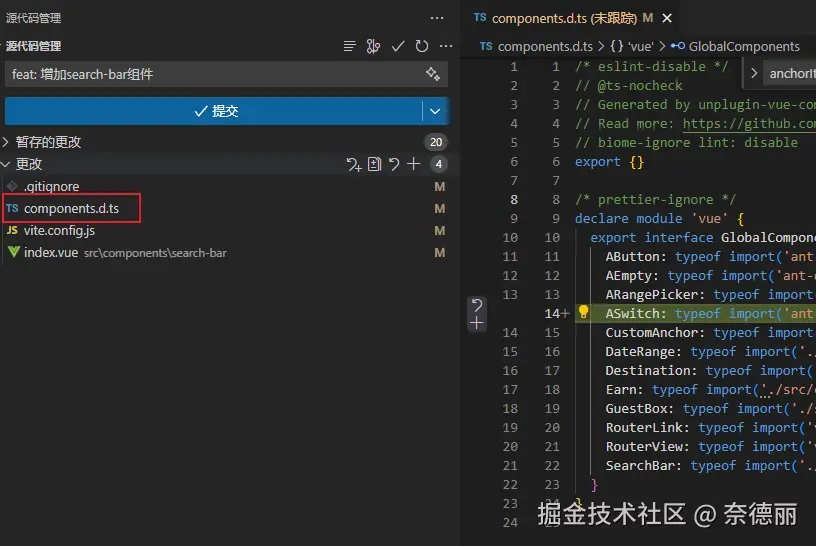Click GlobalComponents in the breadcrumb
This screenshot has width=816, height=546.
tap(744, 46)
